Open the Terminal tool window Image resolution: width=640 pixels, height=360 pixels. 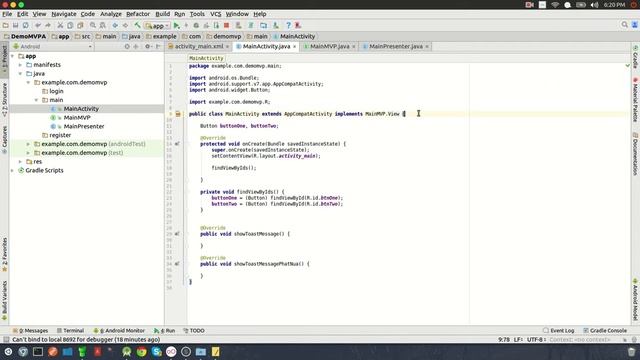point(70,331)
